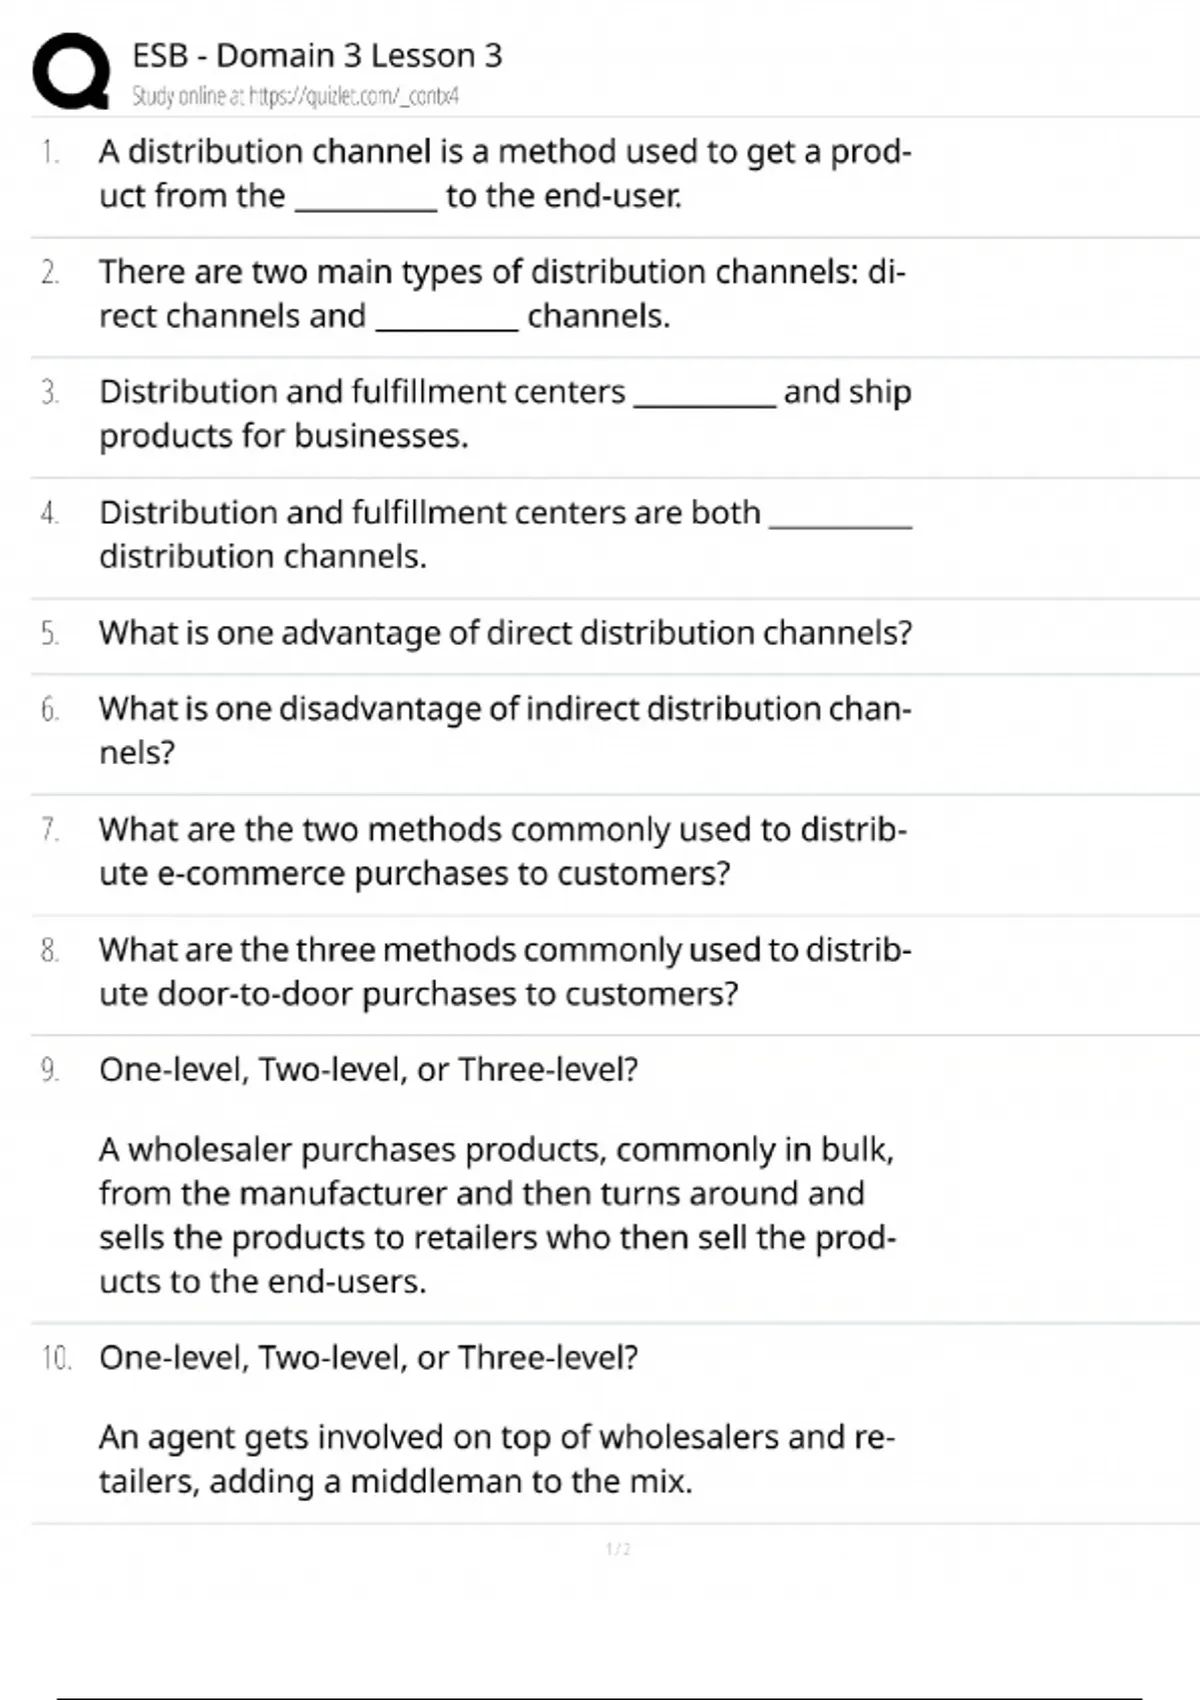Click the door-to-door purchases question text
1200x1700 pixels.
[505, 971]
